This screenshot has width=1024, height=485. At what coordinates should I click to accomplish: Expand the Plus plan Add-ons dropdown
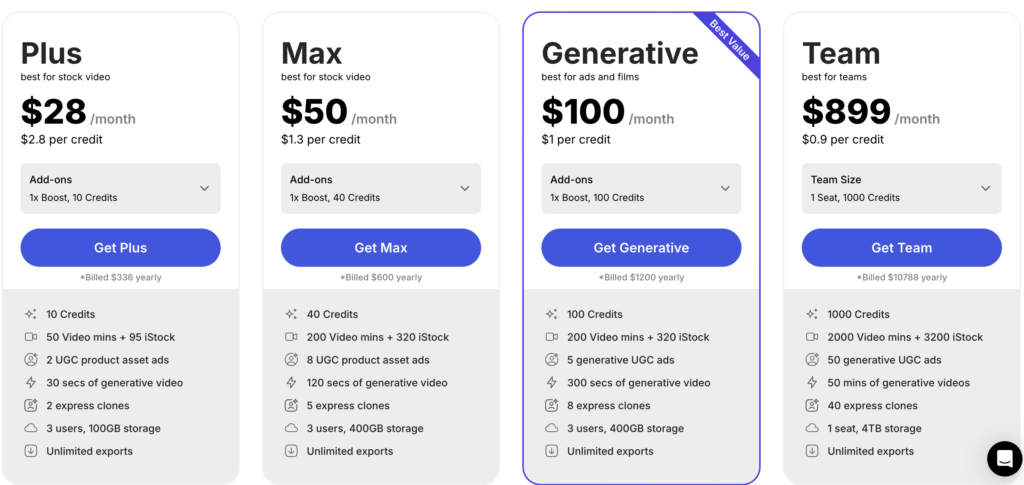coord(120,188)
